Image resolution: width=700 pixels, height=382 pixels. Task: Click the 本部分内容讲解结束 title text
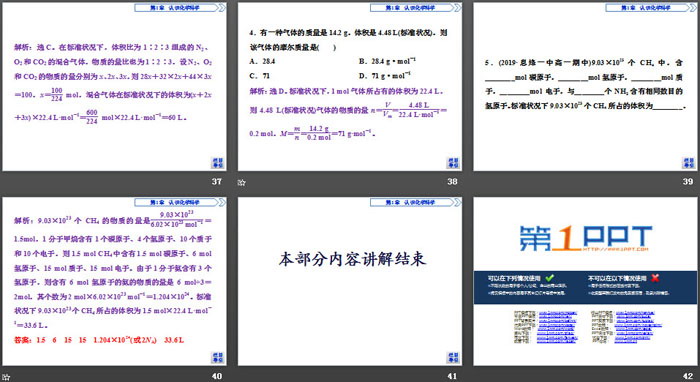[352, 259]
